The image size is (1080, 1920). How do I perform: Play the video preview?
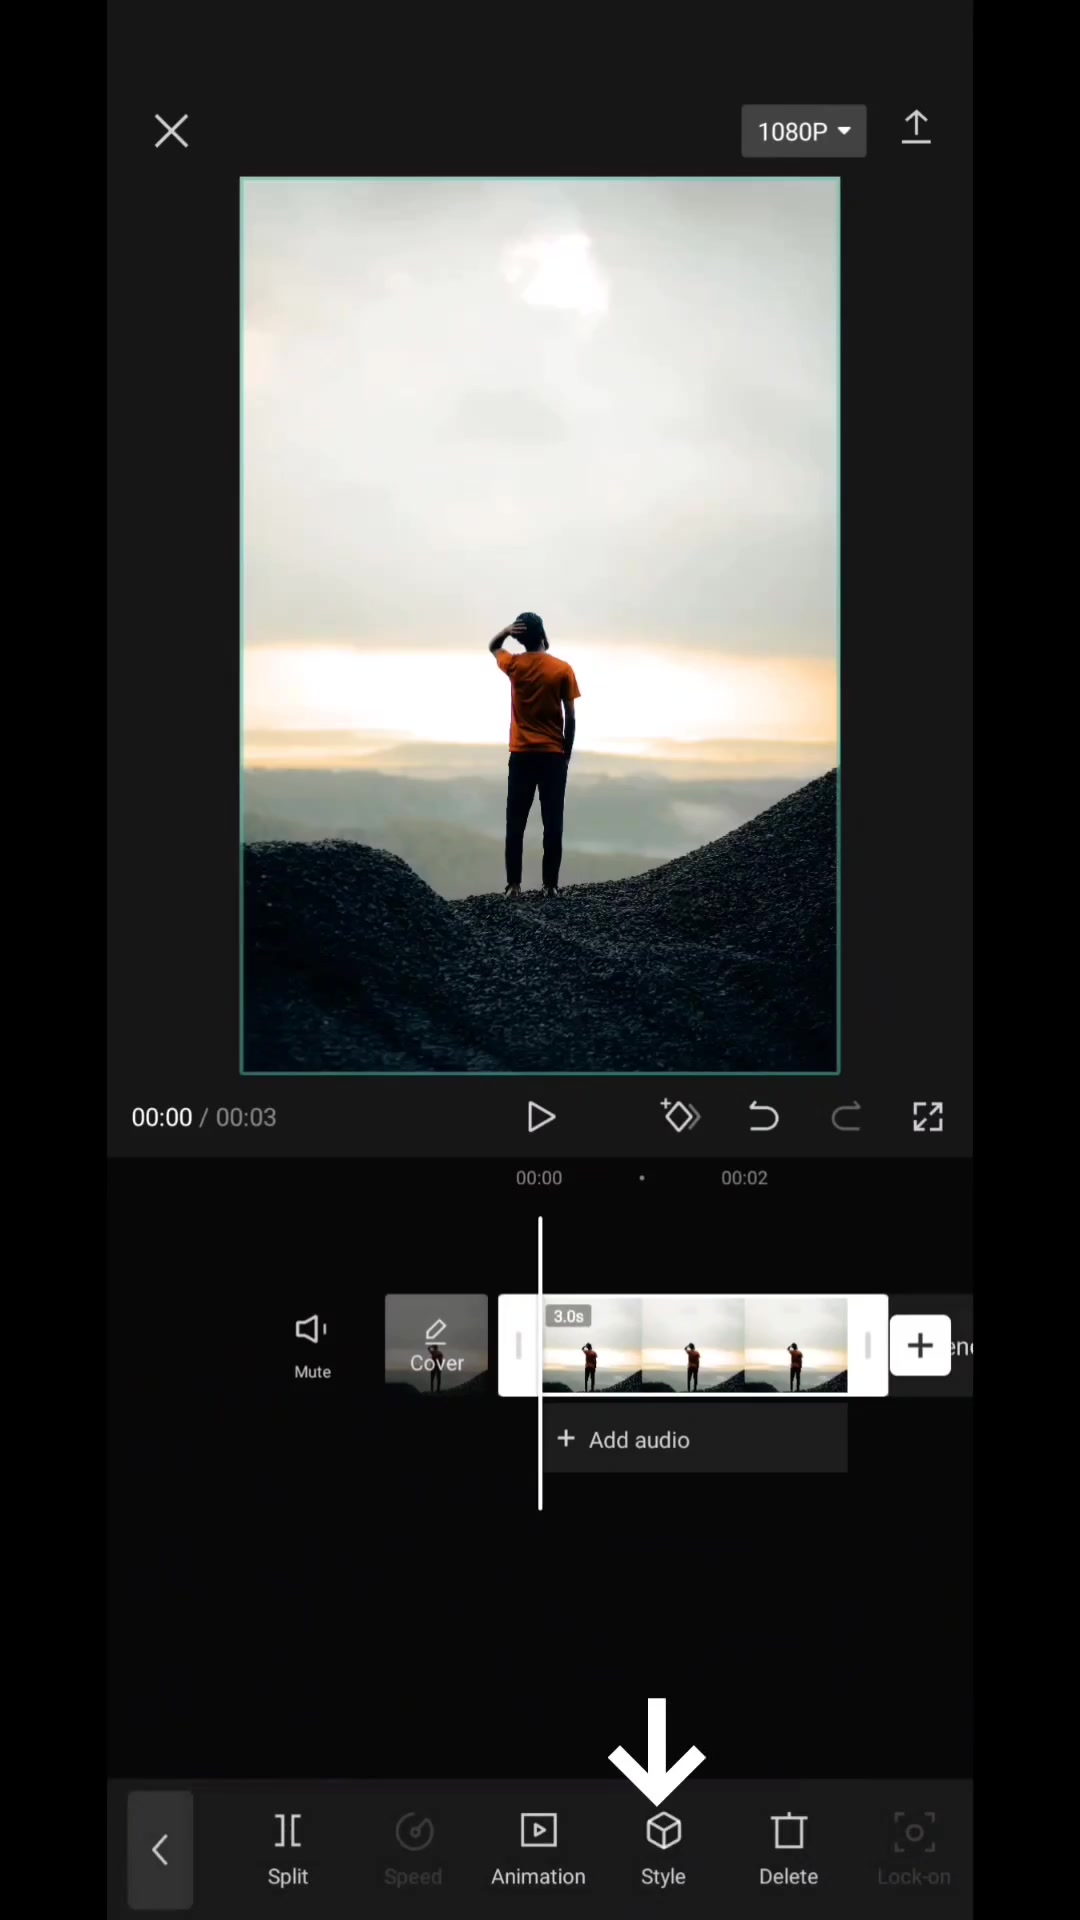tap(541, 1117)
